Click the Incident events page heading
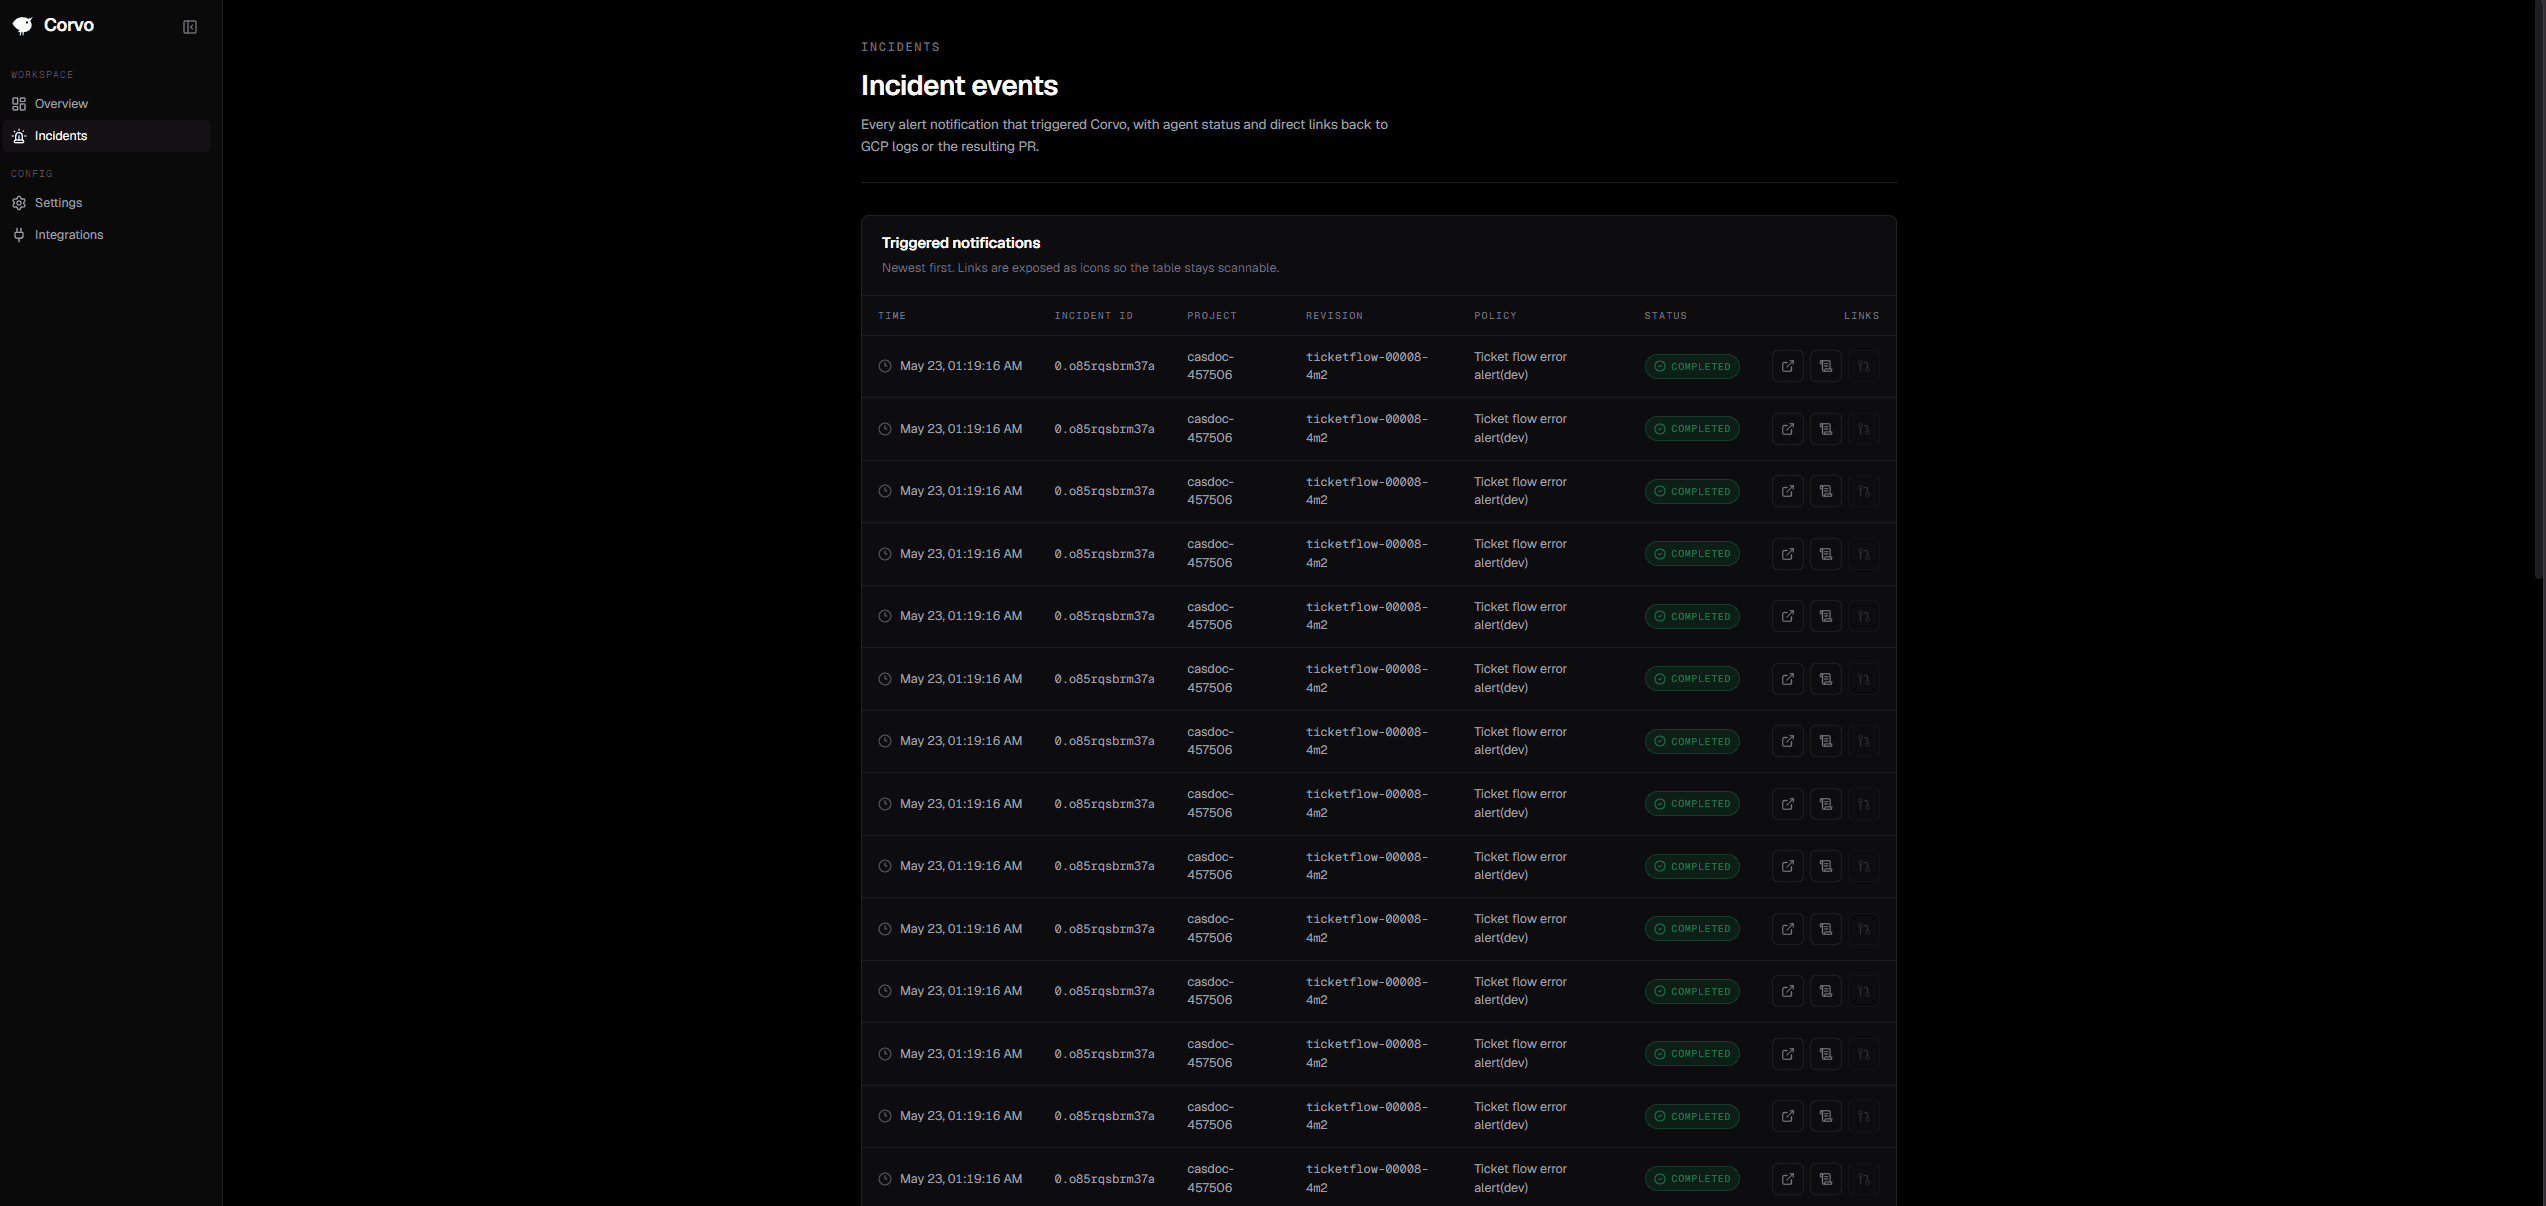Screen dimensions: 2546x1206 click(959, 86)
